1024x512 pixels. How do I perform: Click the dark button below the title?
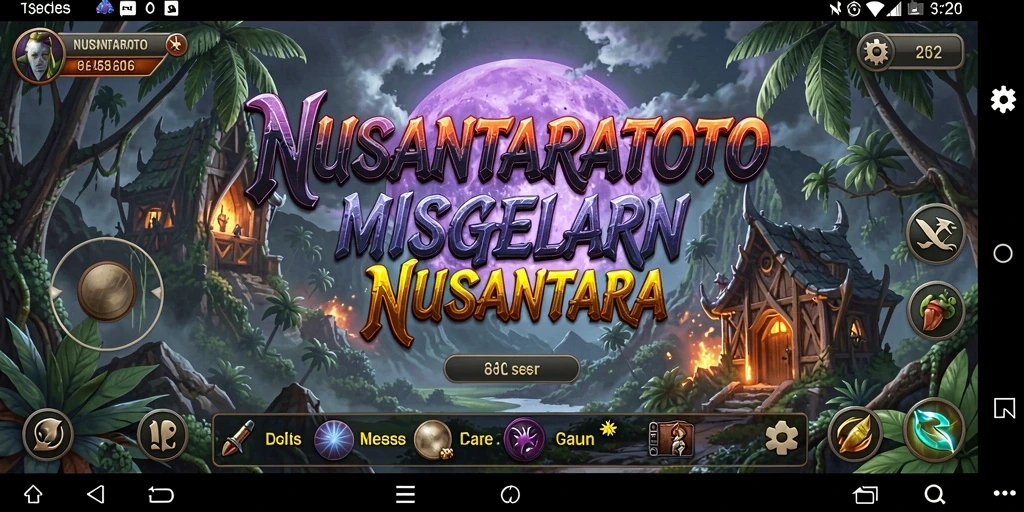pyautogui.click(x=511, y=369)
